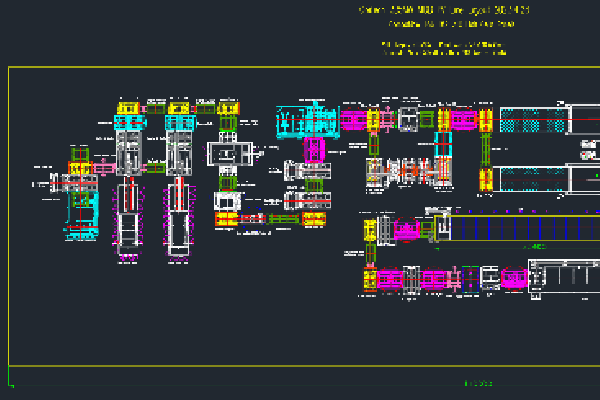Click the green text near the bottom border
This screenshot has height=400, width=600.
pyautogui.click(x=479, y=383)
